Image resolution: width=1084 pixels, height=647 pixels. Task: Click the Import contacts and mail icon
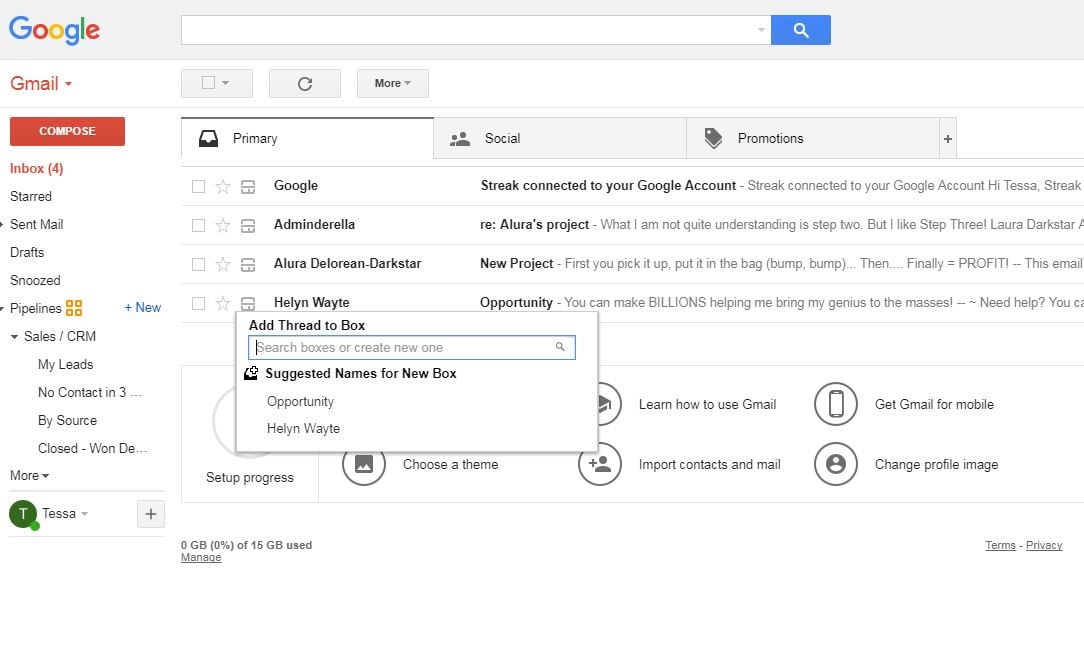click(599, 464)
